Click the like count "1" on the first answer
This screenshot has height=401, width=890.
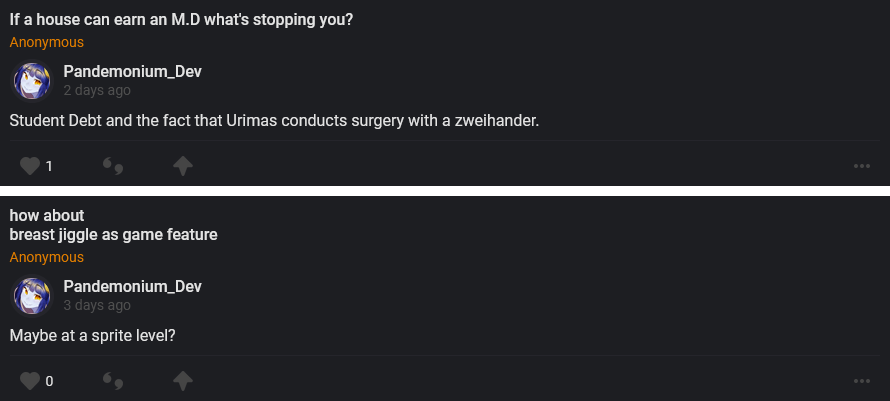tap(49, 166)
